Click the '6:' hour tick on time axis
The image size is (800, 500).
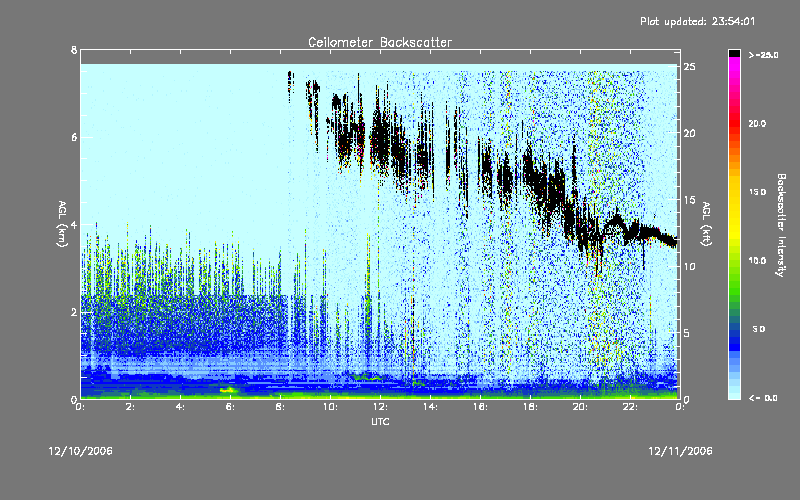click(x=230, y=407)
